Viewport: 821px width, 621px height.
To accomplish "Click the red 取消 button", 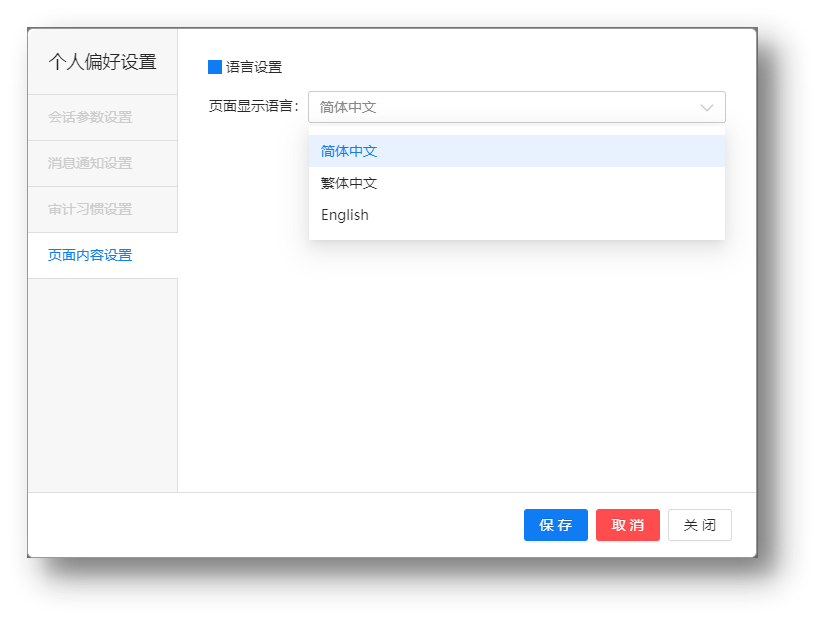I will 627,525.
